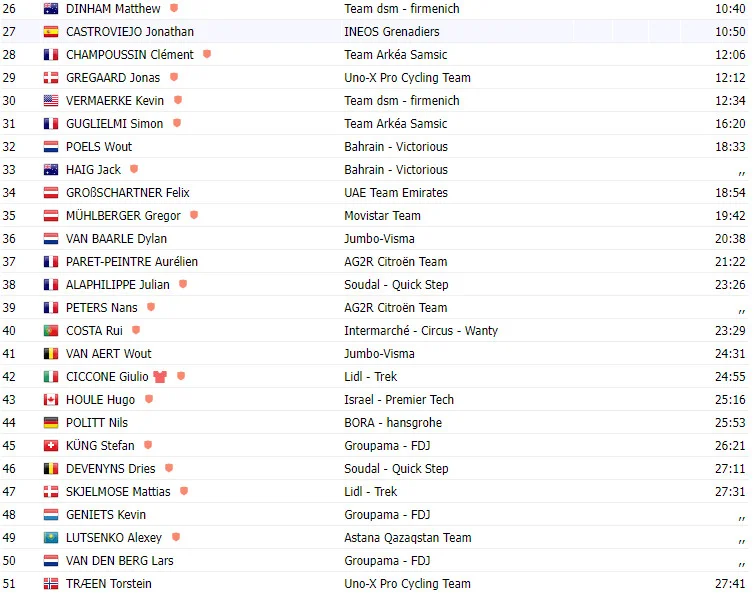Viewport: 754px width, 593px height.
Task: Open rider VAN AERT Wout
Action: tap(109, 354)
